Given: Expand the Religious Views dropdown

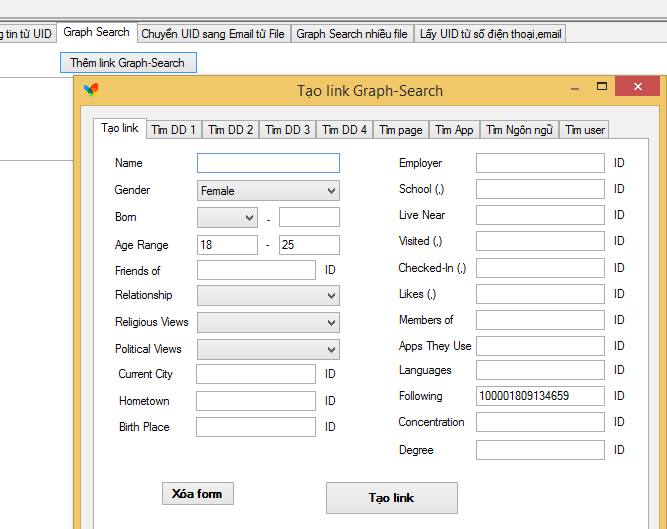Looking at the screenshot, I should pos(268,322).
